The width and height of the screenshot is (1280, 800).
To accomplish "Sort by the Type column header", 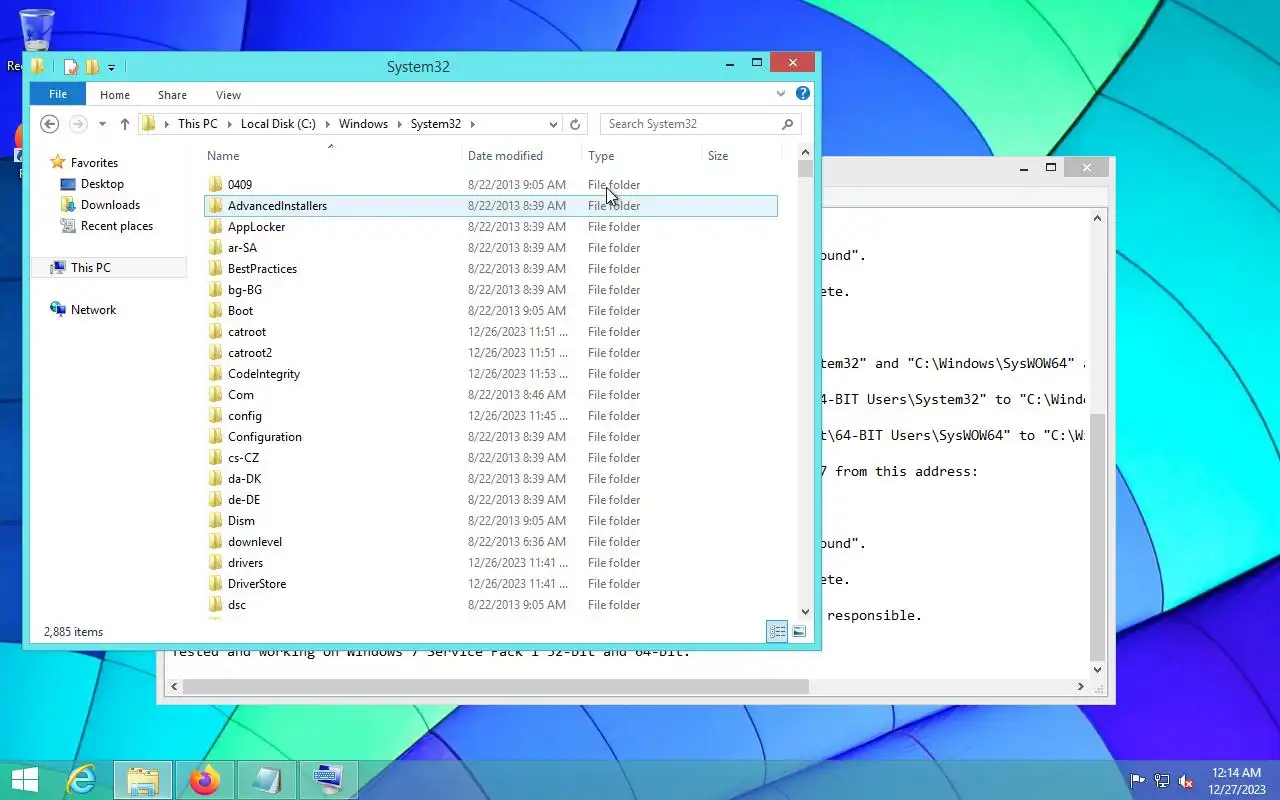I will pos(641,156).
